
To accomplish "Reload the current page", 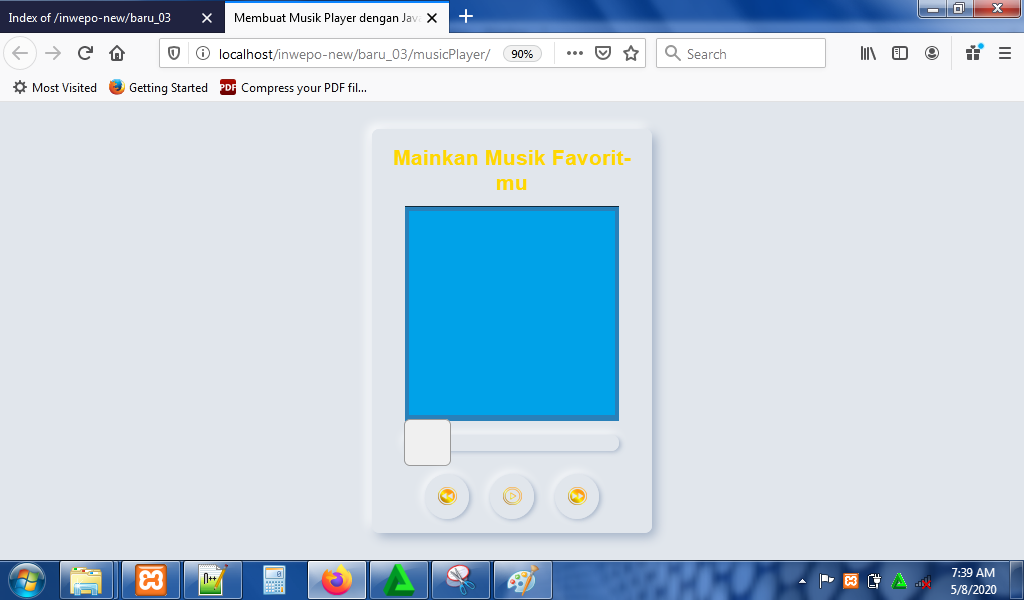I will pos(85,54).
